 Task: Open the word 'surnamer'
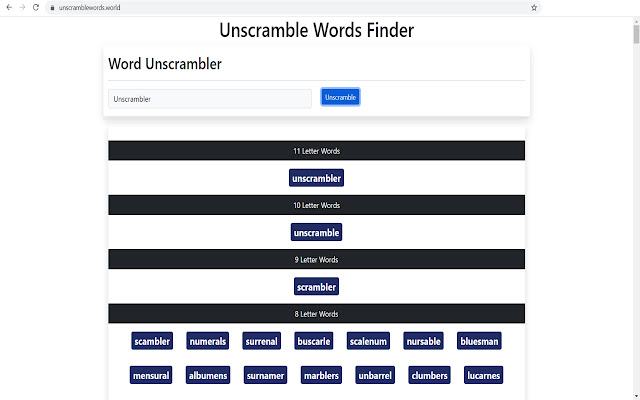(265, 375)
